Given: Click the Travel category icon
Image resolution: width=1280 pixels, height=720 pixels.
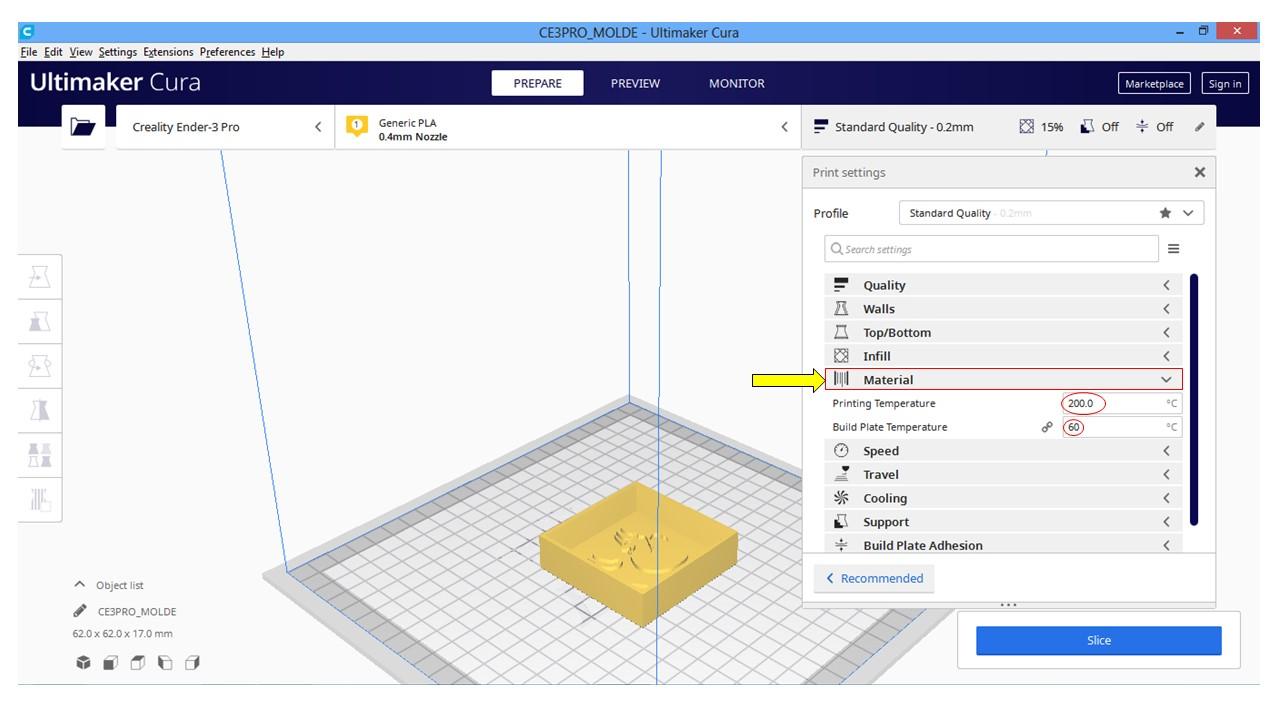Looking at the screenshot, I should coord(841,474).
